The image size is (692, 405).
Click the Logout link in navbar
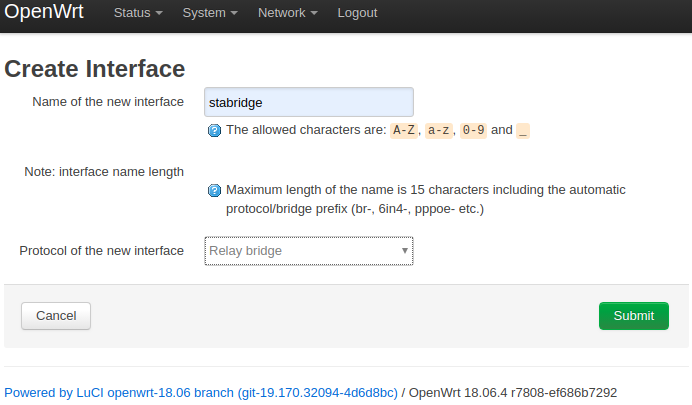(357, 13)
